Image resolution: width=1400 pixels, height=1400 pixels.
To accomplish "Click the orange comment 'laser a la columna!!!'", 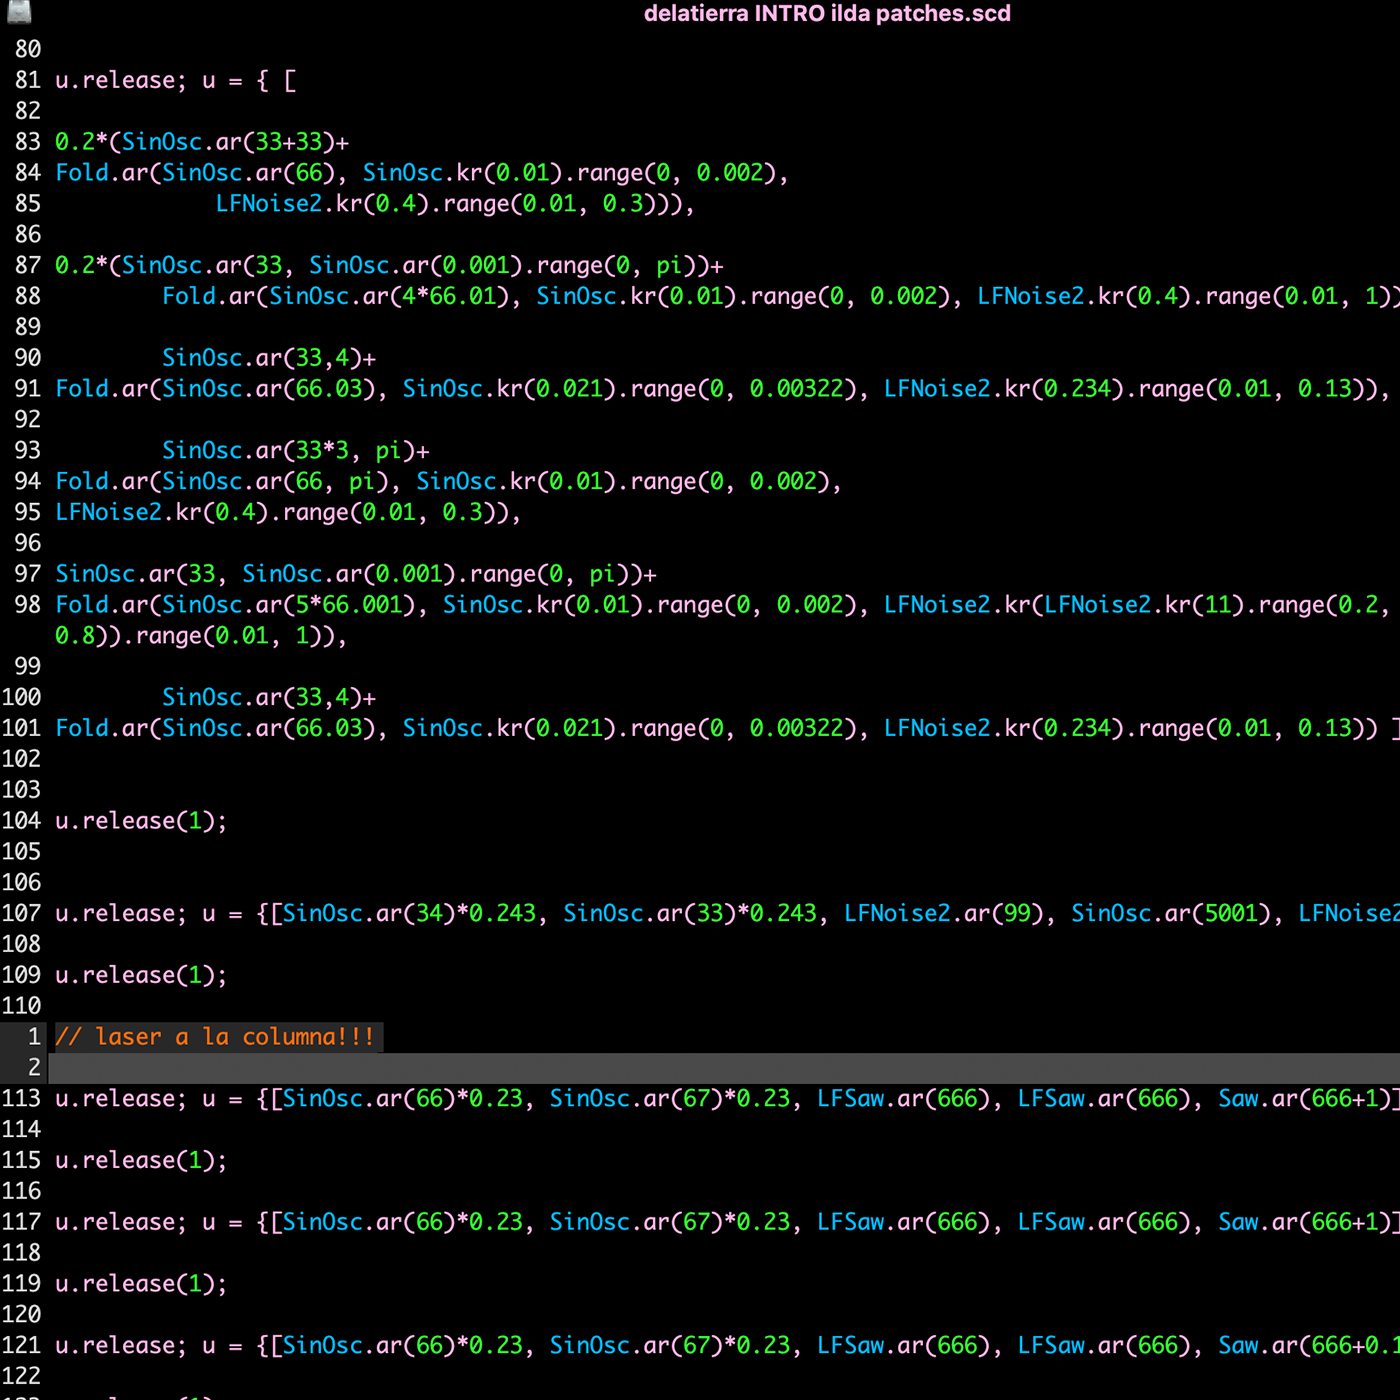I will click(x=215, y=1037).
